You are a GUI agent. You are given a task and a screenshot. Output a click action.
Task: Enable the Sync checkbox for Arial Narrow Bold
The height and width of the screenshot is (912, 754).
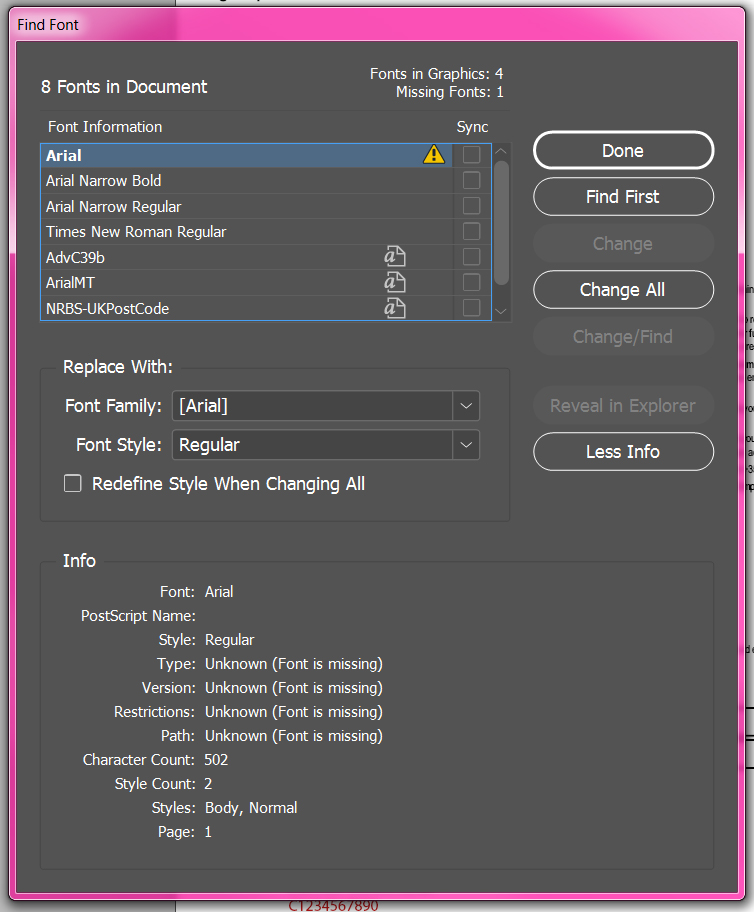click(x=471, y=180)
